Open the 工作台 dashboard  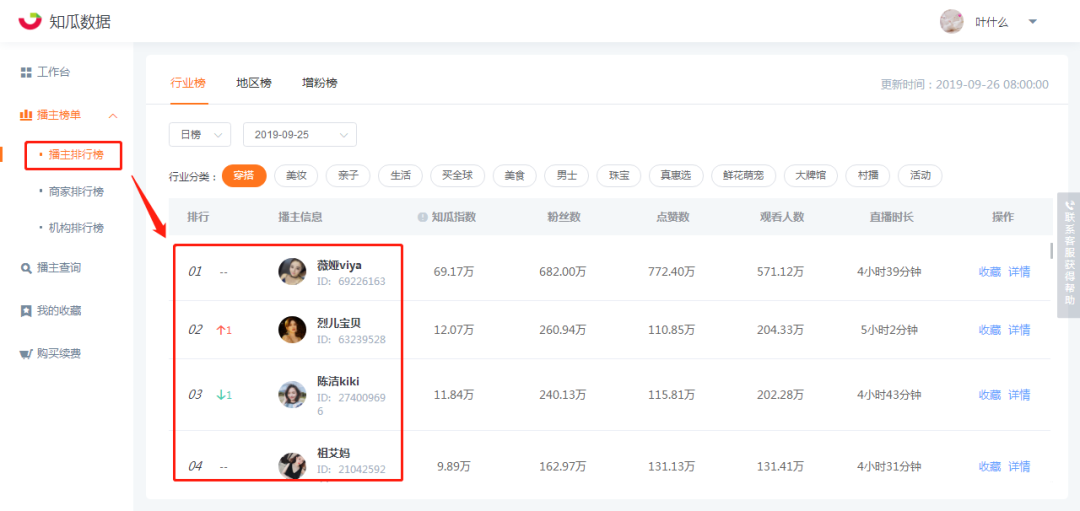45,72
